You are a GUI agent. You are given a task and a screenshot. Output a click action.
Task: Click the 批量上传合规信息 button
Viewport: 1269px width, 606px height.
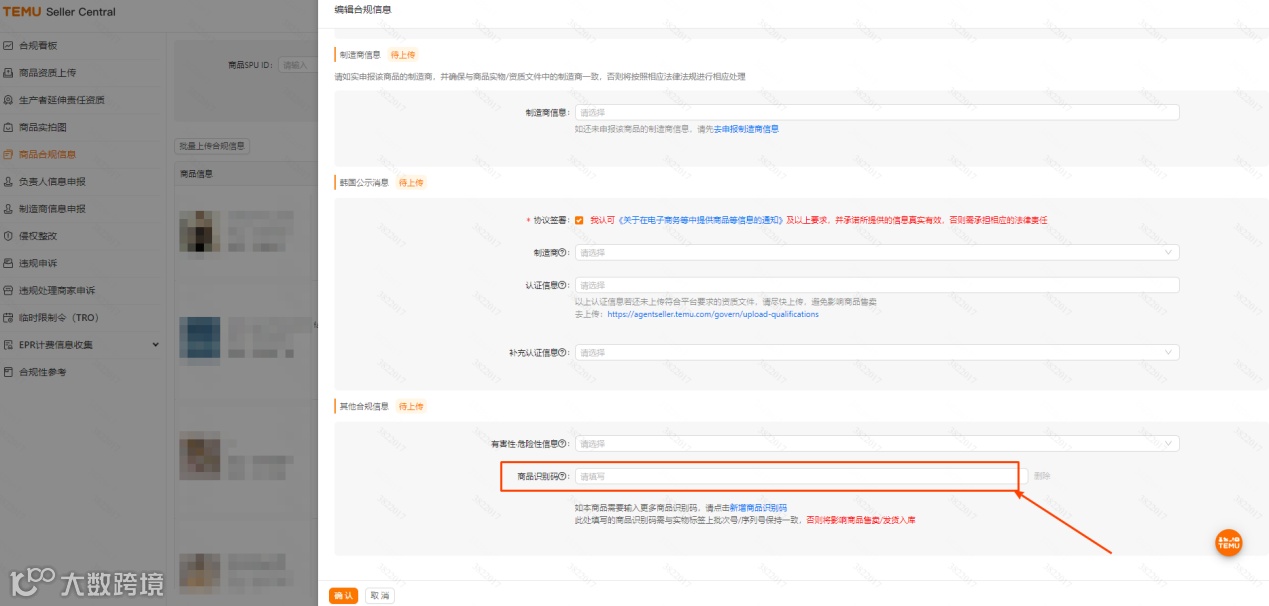(x=212, y=146)
